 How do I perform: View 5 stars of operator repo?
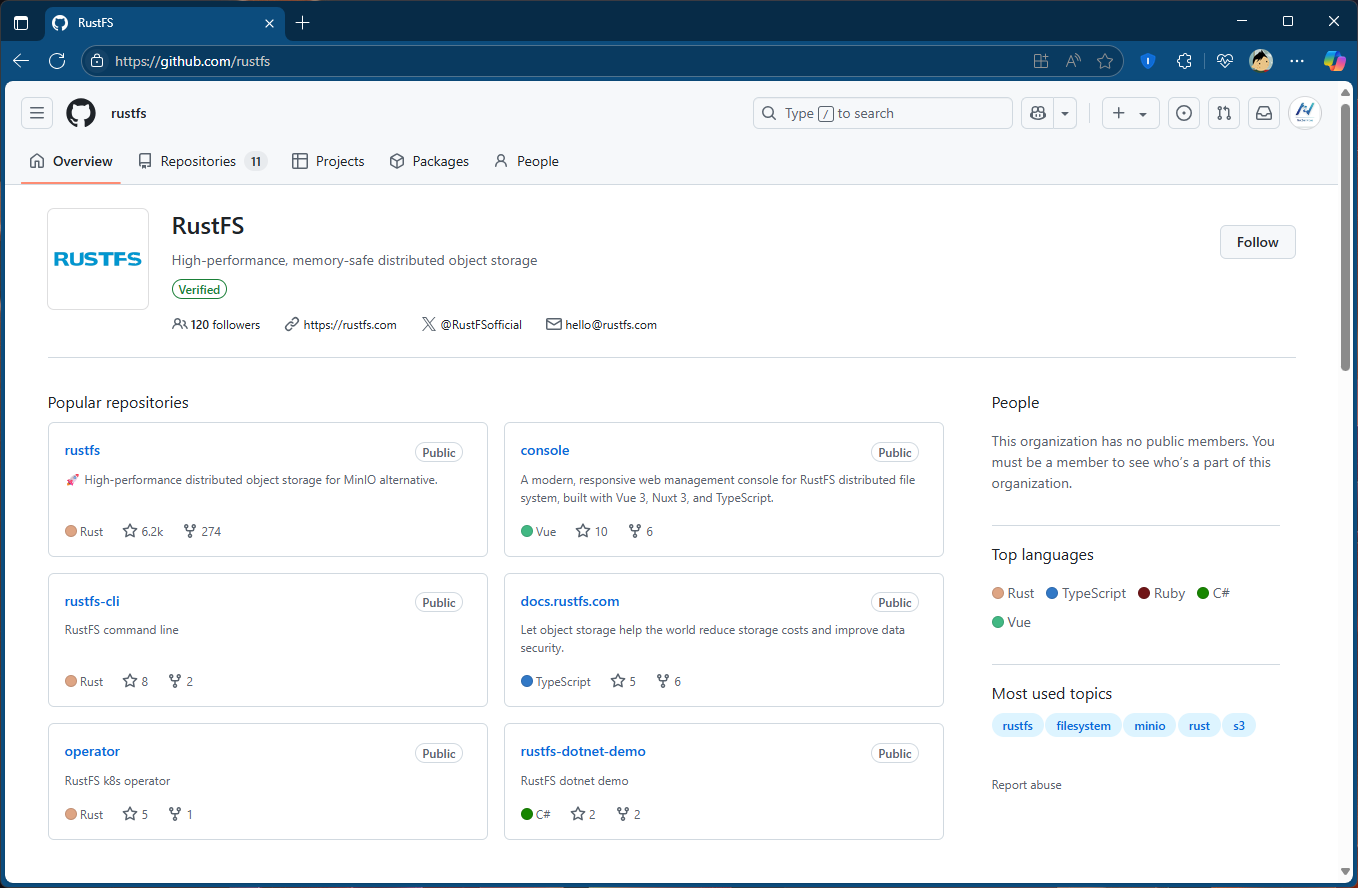point(135,814)
